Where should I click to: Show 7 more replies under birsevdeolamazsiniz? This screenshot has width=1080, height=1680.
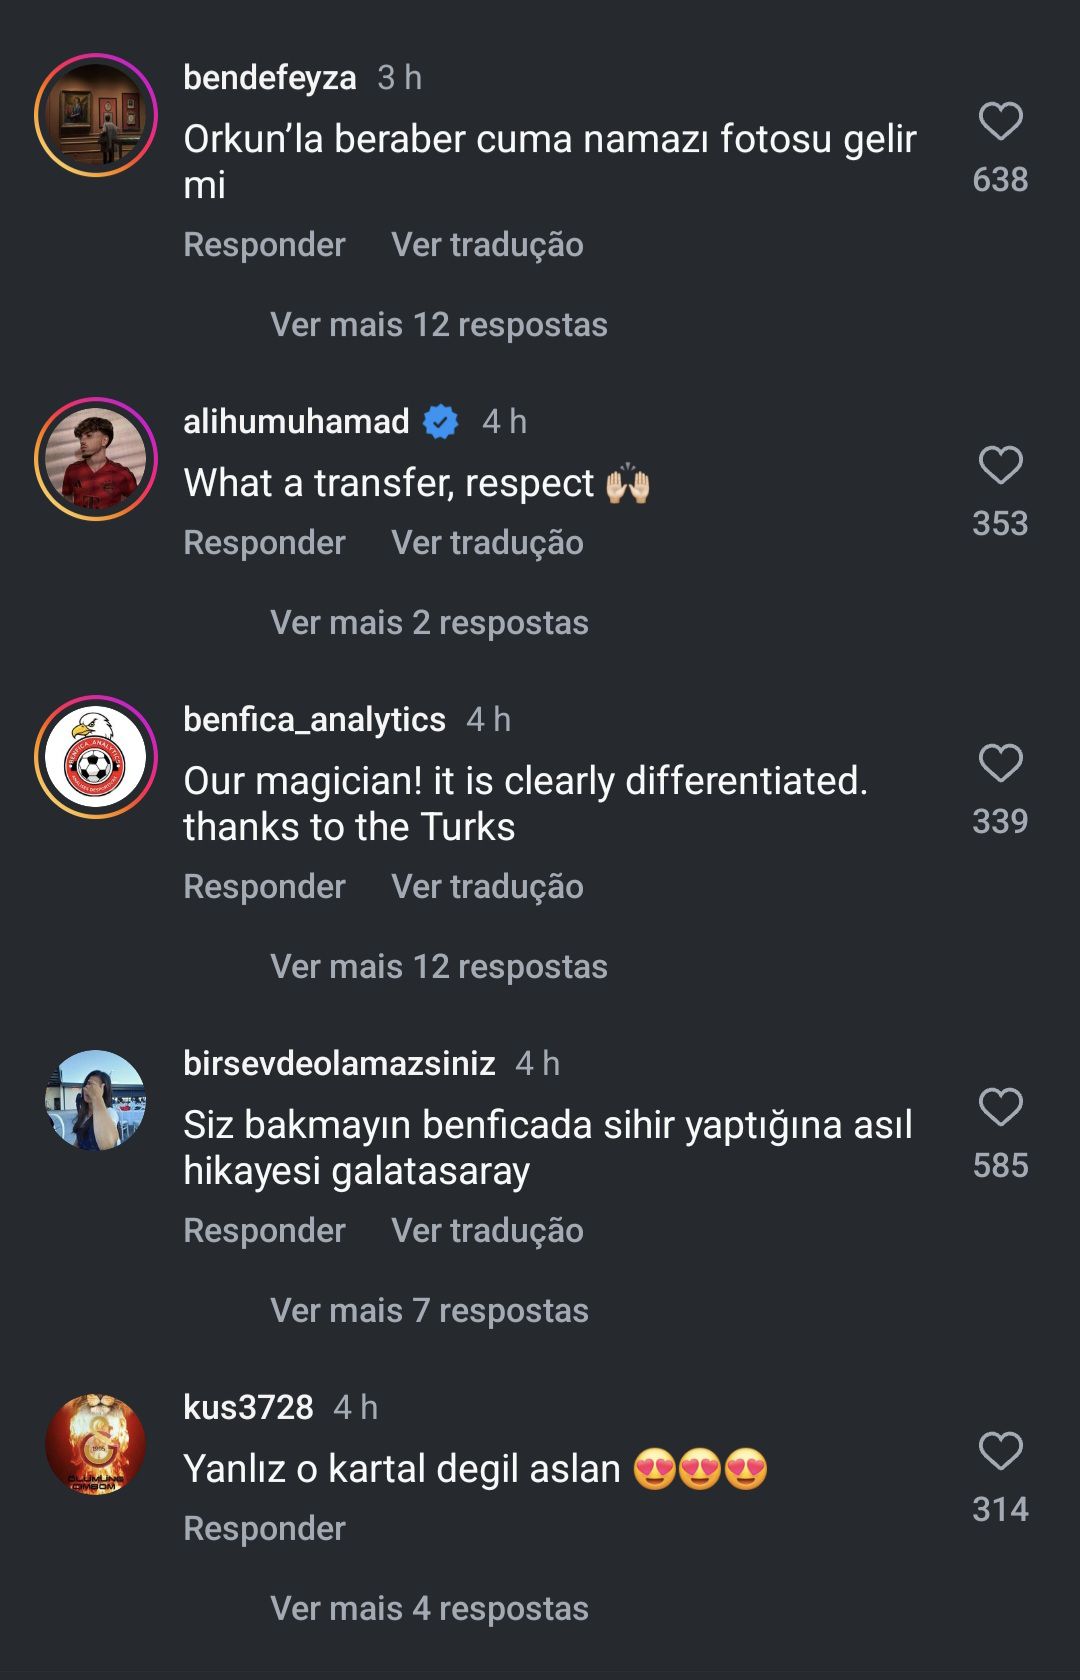click(429, 1311)
